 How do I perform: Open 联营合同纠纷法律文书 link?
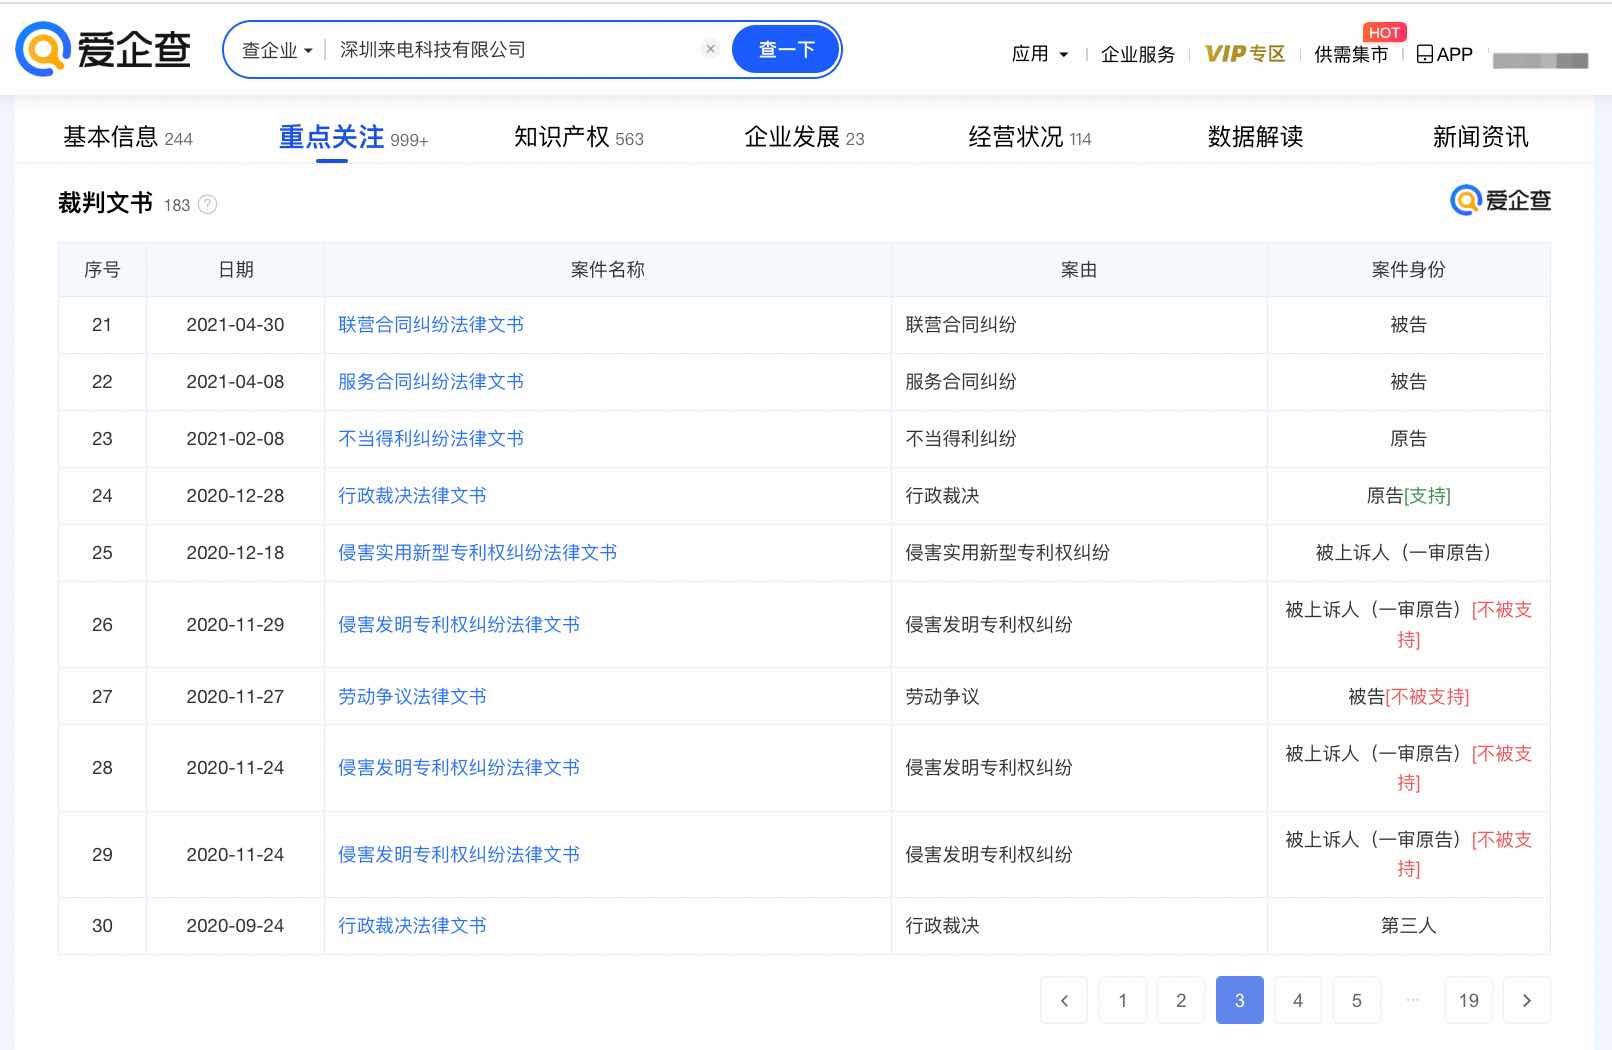coord(431,325)
